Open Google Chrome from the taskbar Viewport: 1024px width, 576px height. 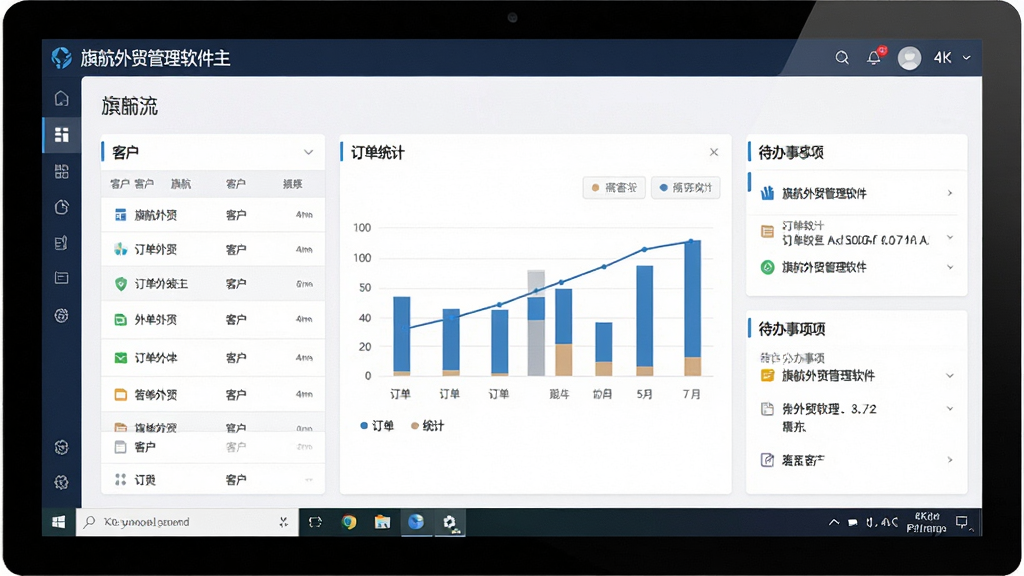[x=349, y=522]
